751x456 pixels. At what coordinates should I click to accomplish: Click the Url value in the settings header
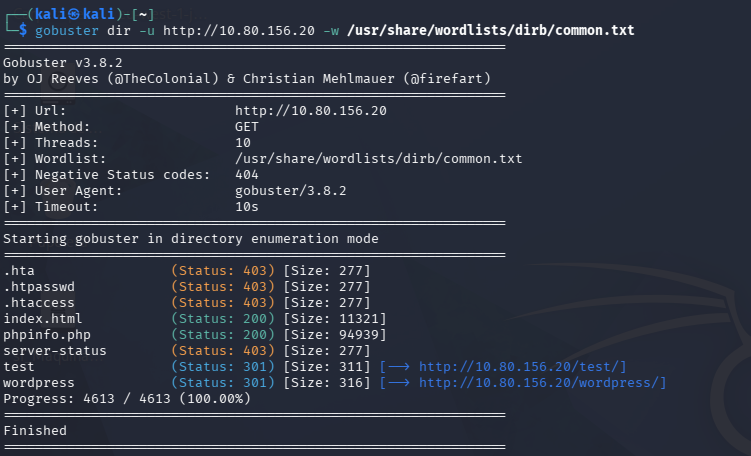311,111
